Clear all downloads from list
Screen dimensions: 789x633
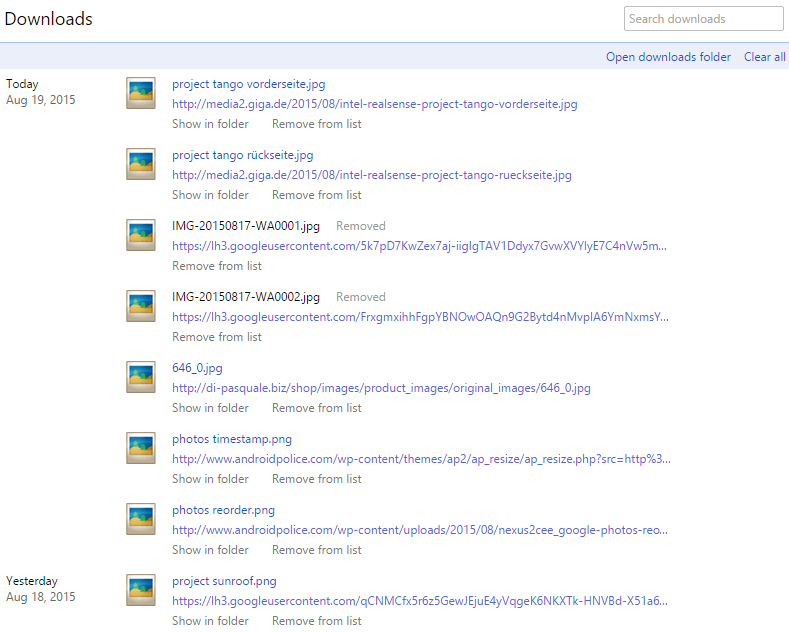(764, 57)
